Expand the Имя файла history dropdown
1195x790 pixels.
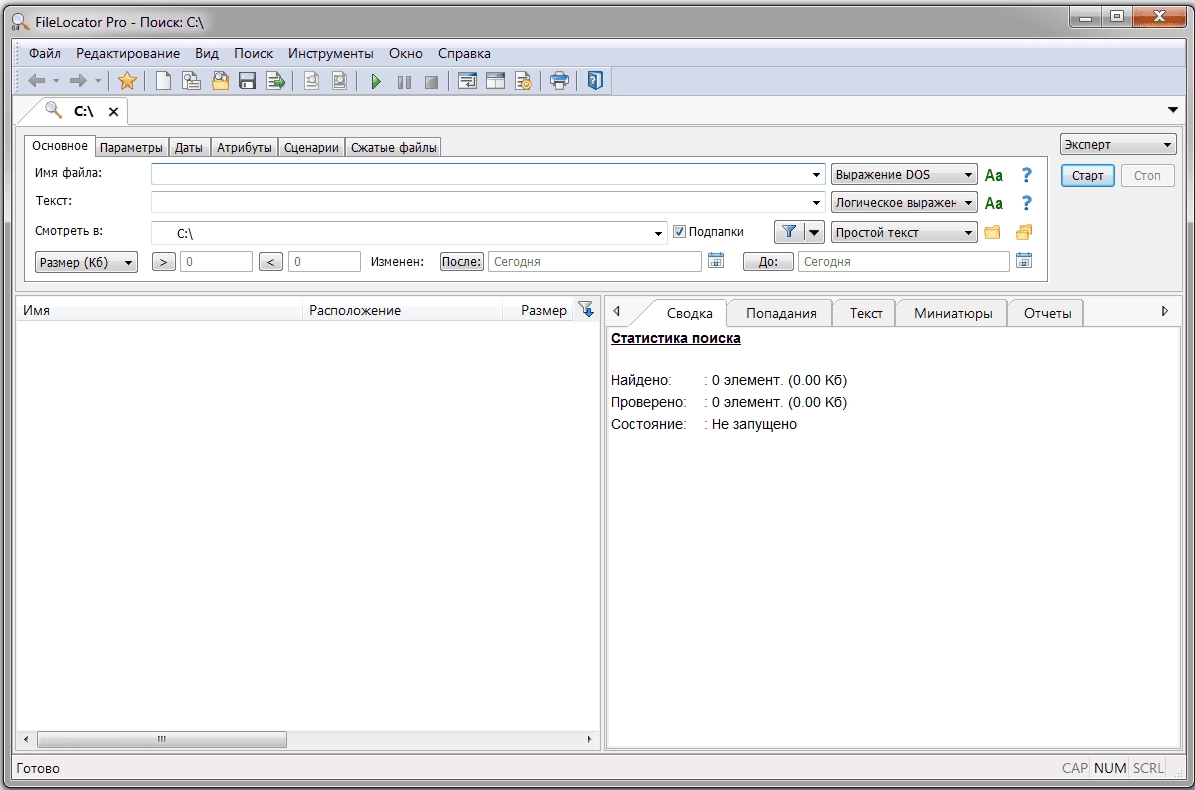tap(816, 175)
